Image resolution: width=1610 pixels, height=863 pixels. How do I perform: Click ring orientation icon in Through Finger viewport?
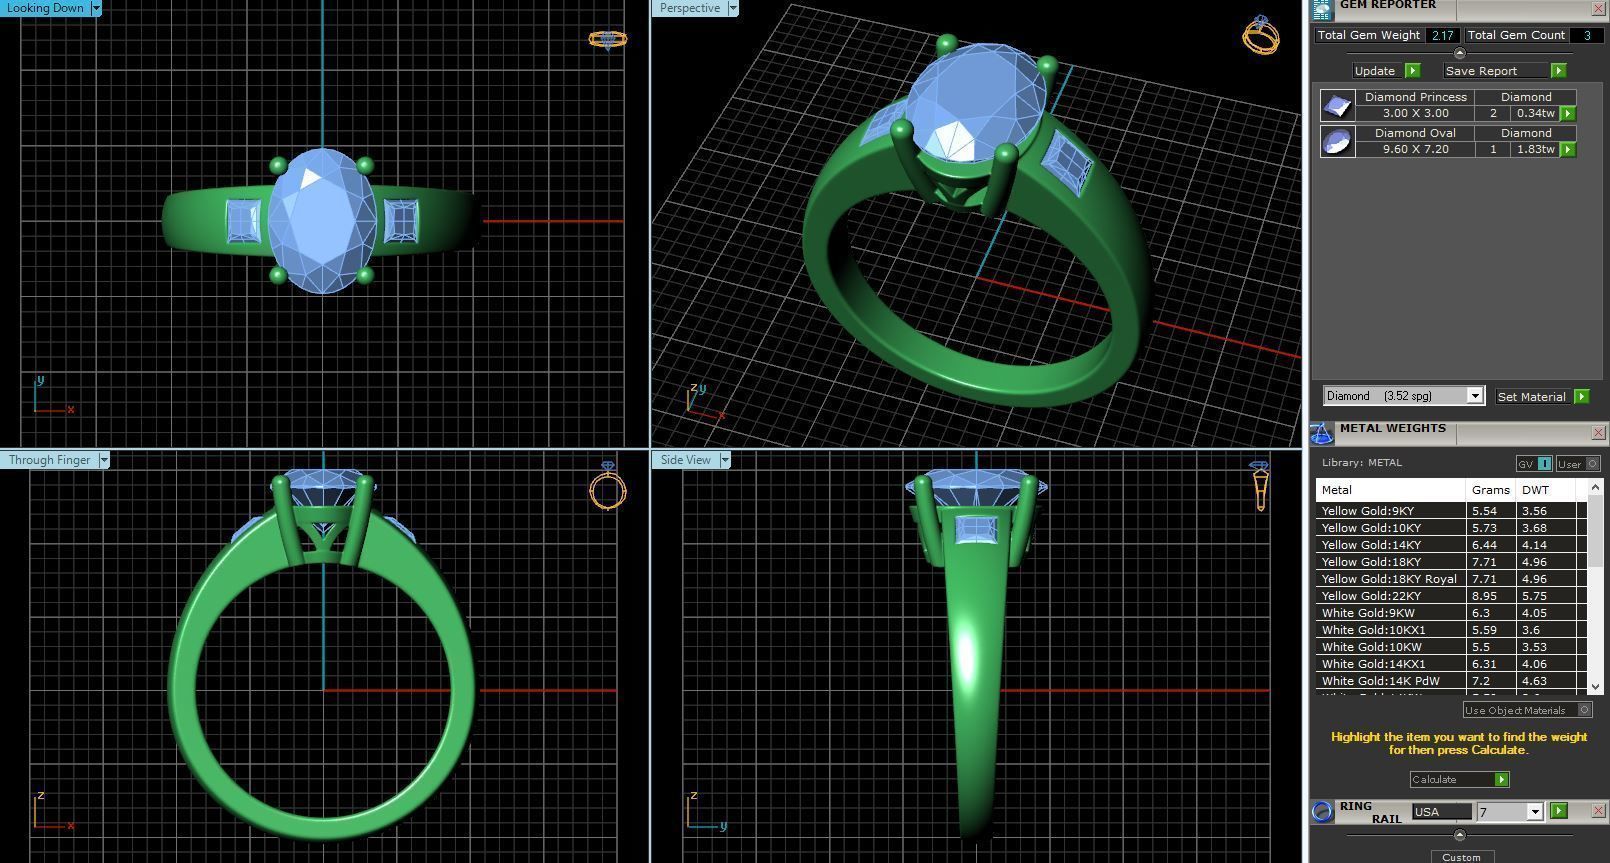tap(608, 486)
